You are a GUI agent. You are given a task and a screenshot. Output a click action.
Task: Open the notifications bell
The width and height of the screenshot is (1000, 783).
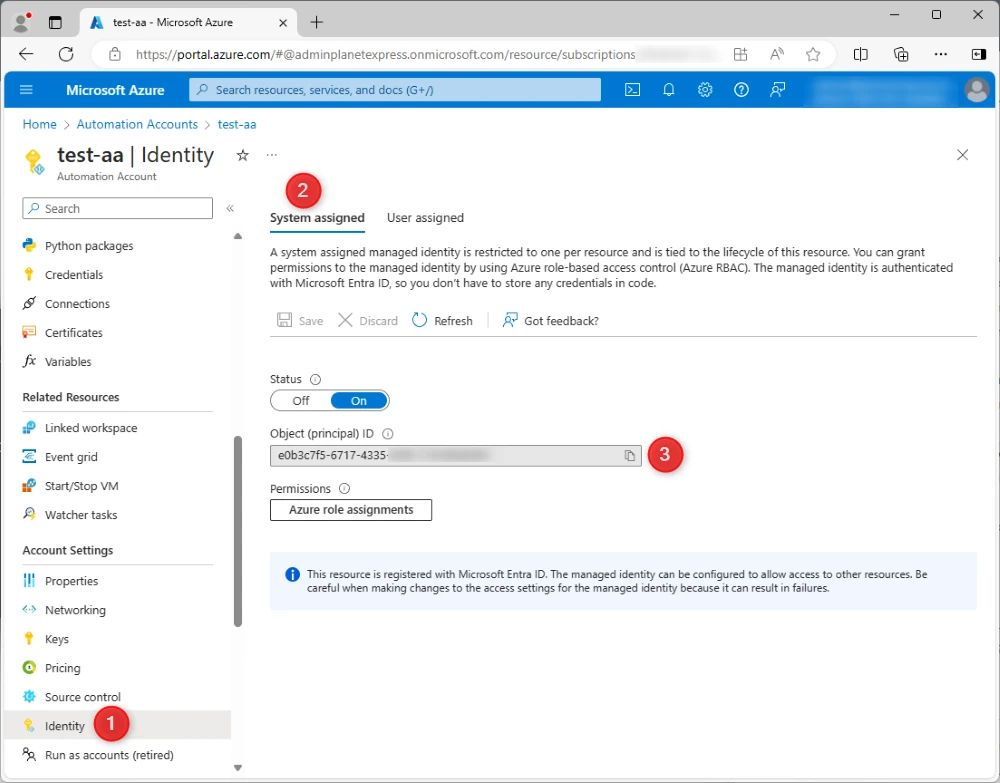(x=668, y=90)
